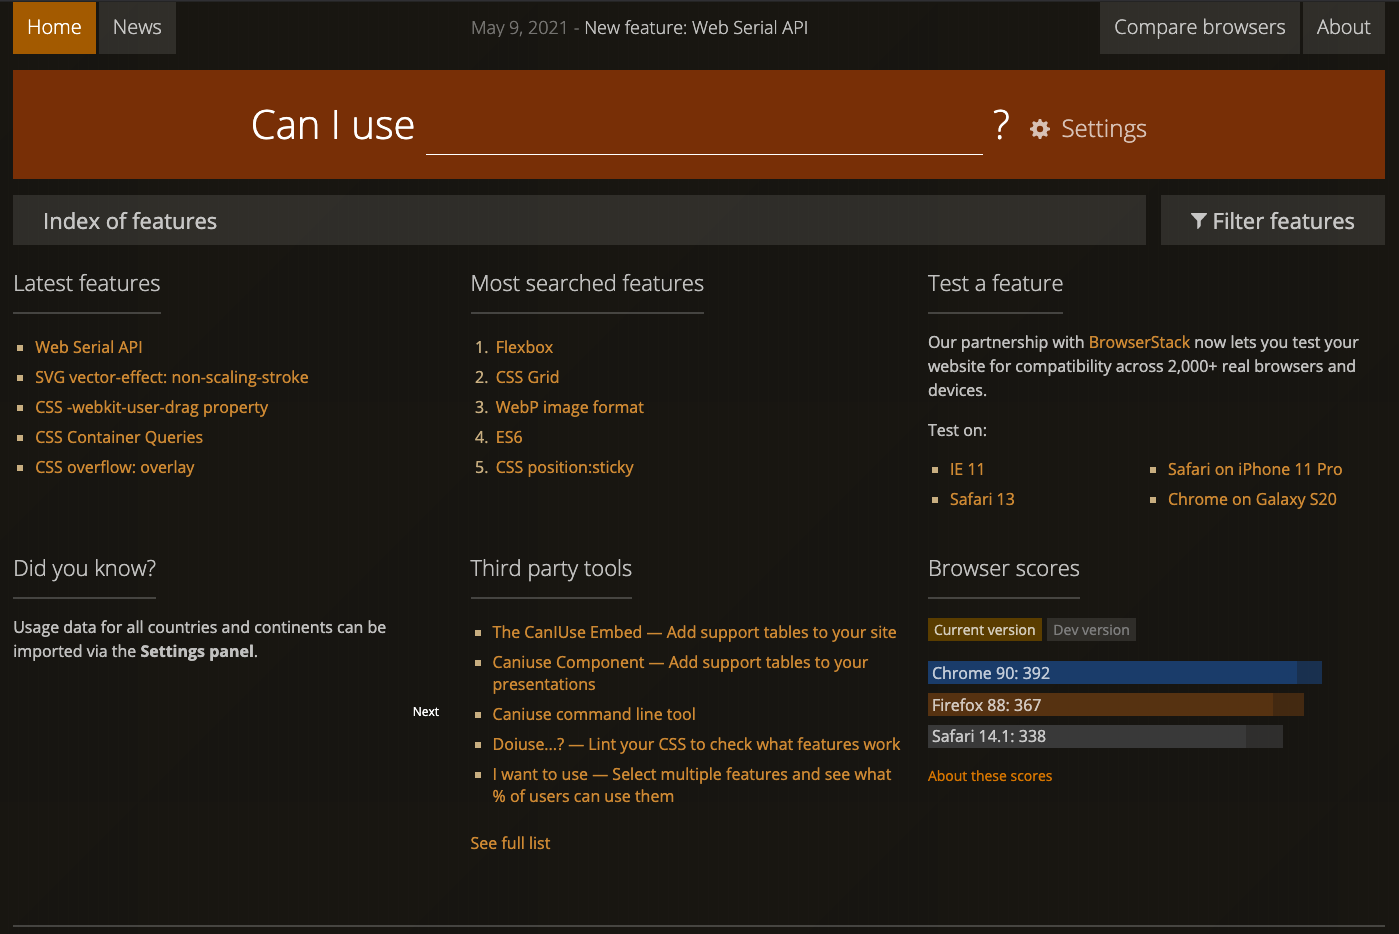1399x934 pixels.
Task: Open the About page
Action: (1343, 27)
